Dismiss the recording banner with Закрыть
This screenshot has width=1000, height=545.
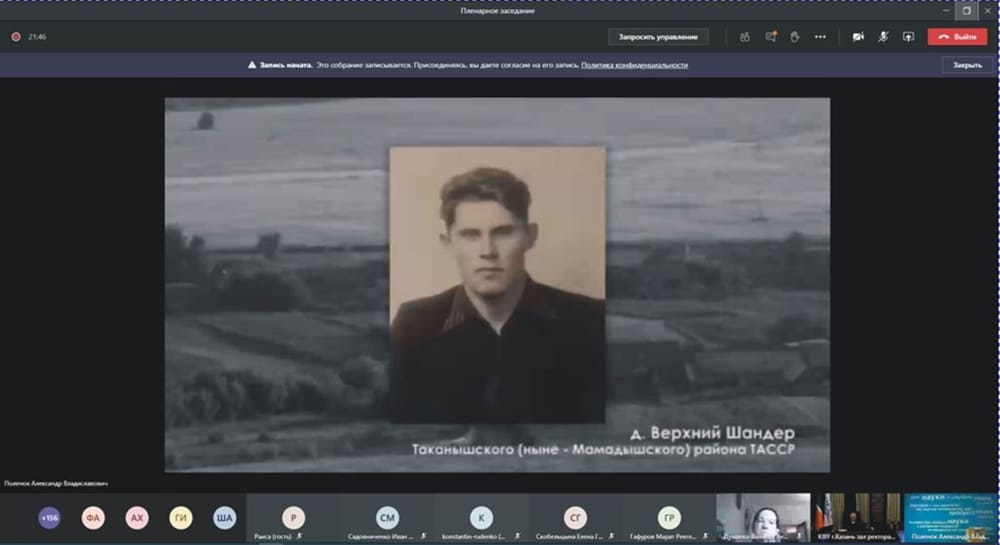pos(967,65)
